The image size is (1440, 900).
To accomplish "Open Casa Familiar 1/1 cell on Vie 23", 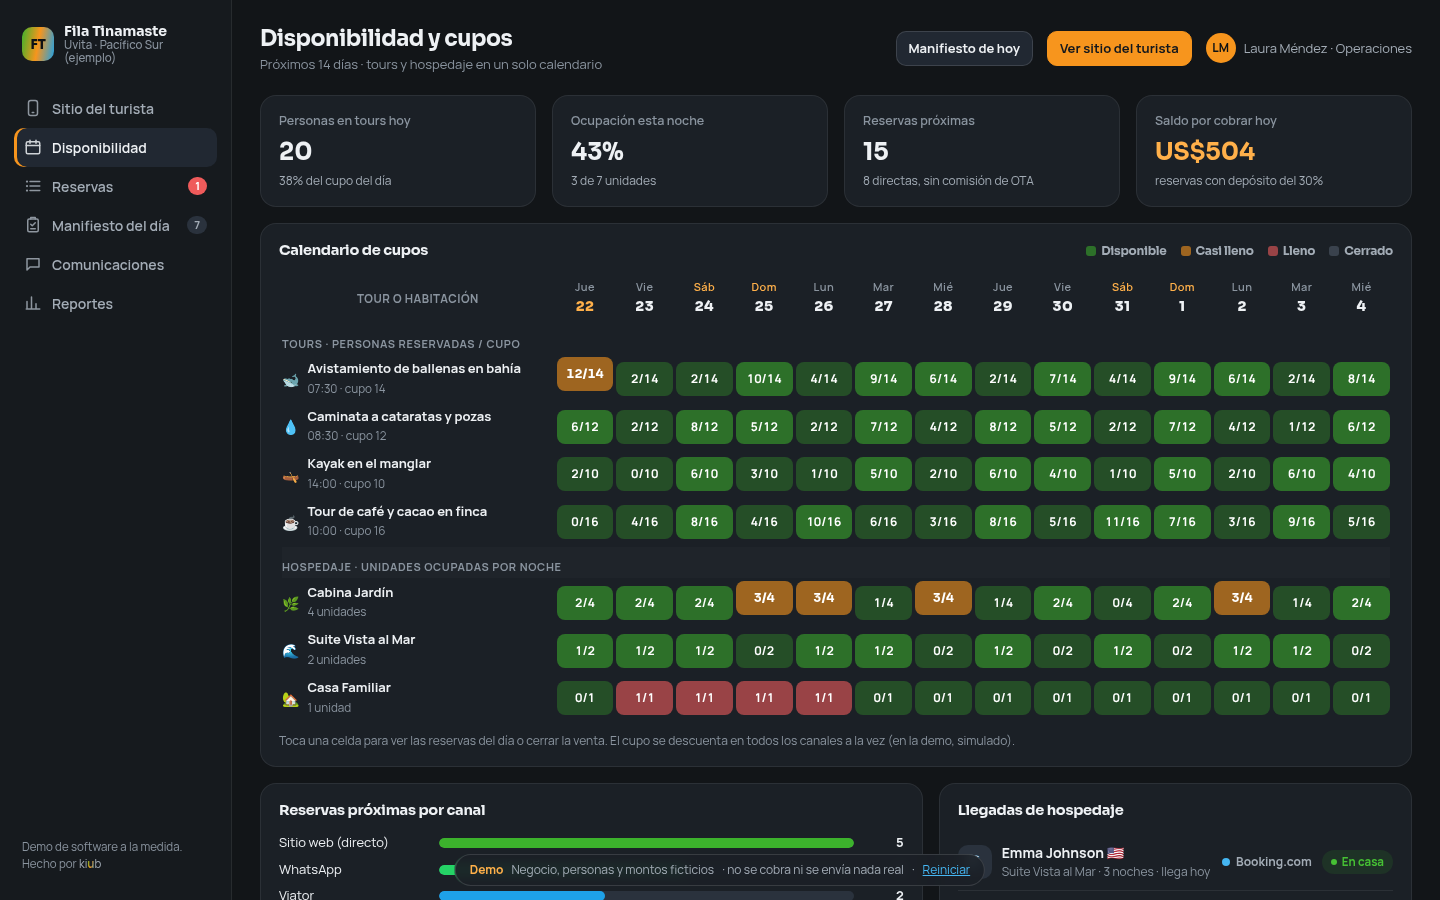I will click(x=645, y=698).
